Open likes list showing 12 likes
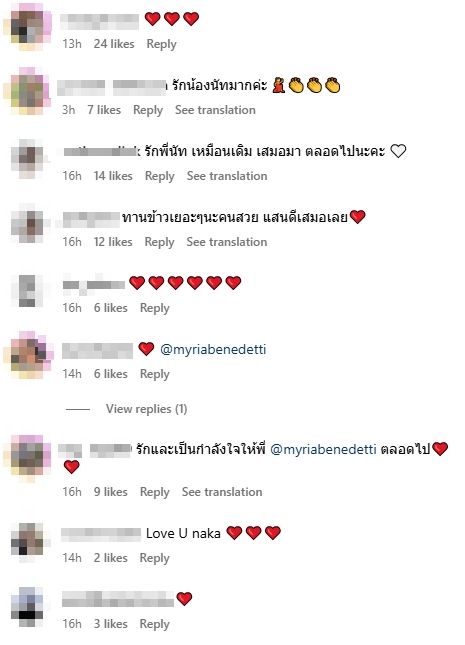Image resolution: width=465 pixels, height=645 pixels. click(113, 242)
